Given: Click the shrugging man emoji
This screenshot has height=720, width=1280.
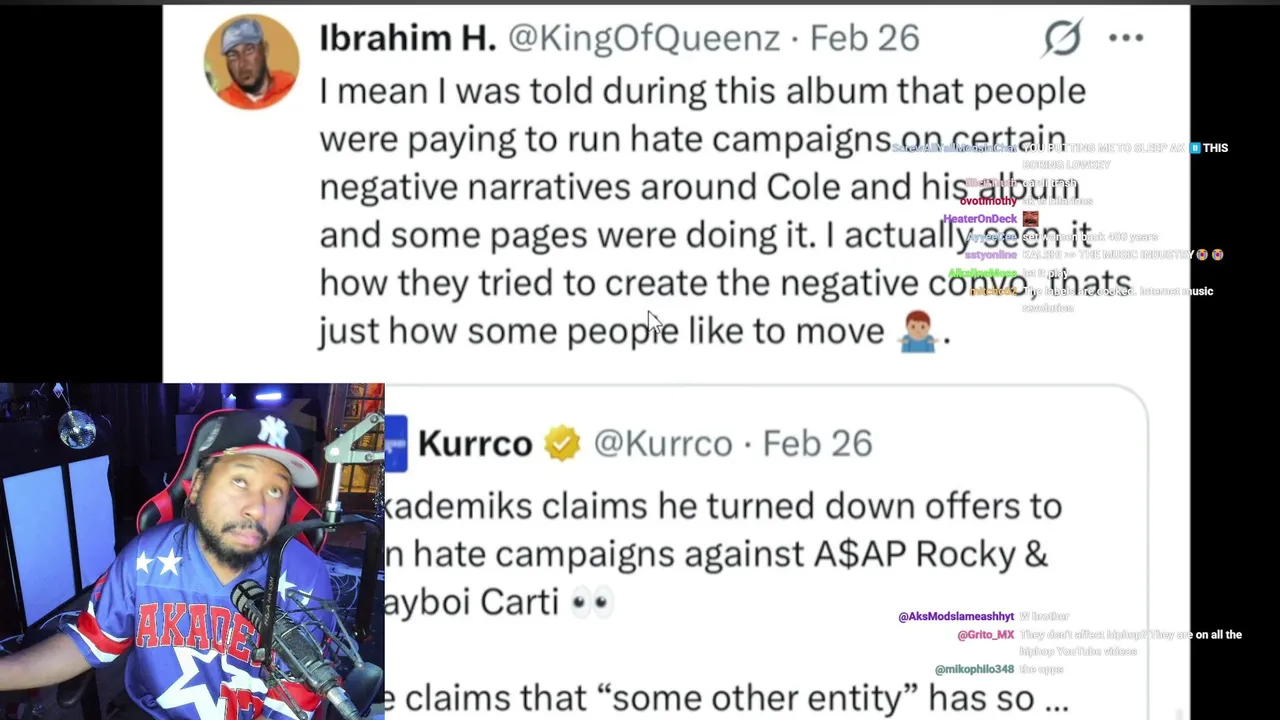Looking at the screenshot, I should point(917,330).
